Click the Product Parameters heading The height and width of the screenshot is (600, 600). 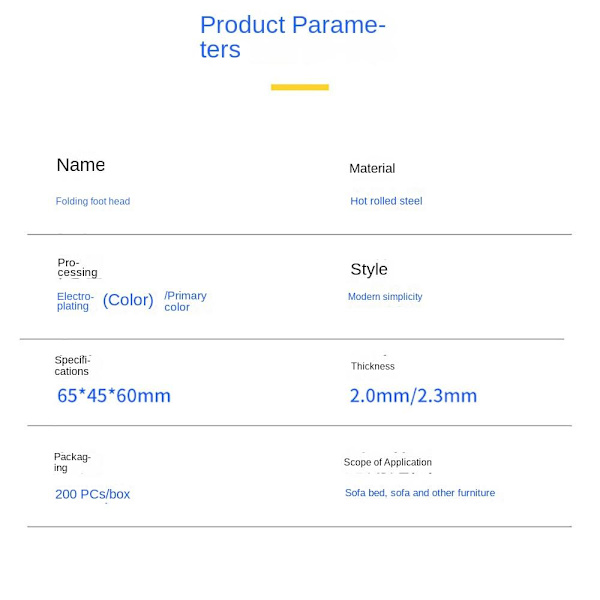pos(292,37)
